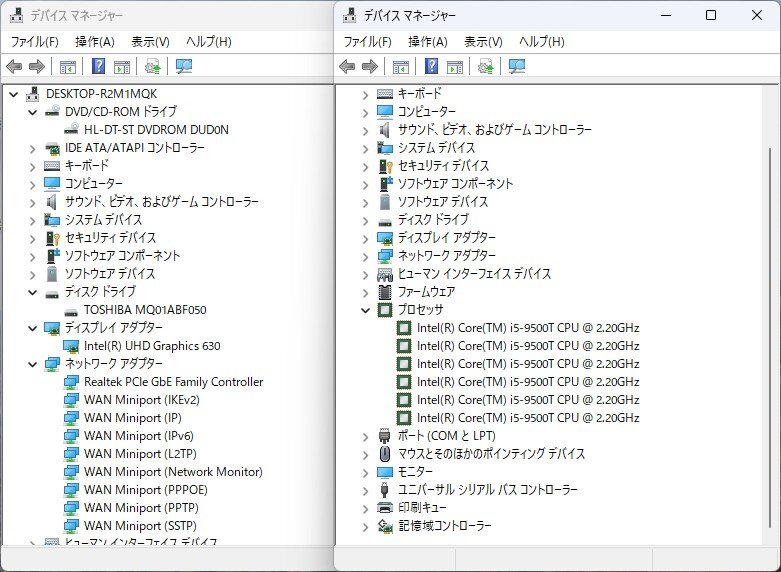Click ファームウェア category icon in right window

pos(385,292)
